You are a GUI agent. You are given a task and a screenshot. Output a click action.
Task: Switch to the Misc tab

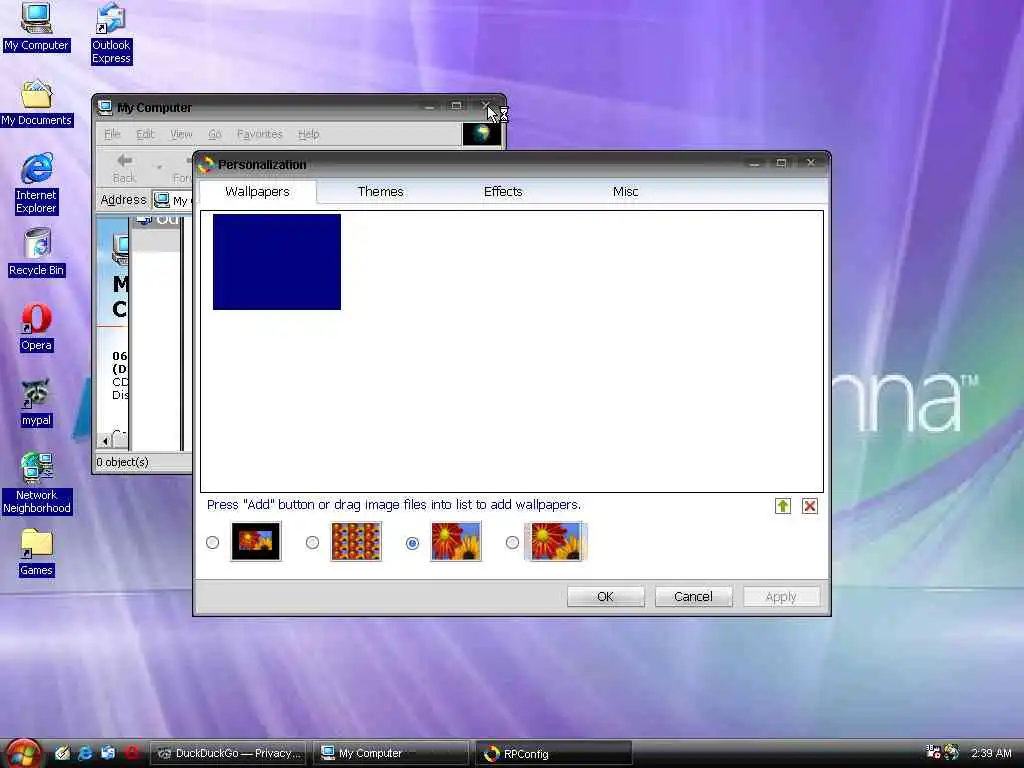[x=625, y=191]
